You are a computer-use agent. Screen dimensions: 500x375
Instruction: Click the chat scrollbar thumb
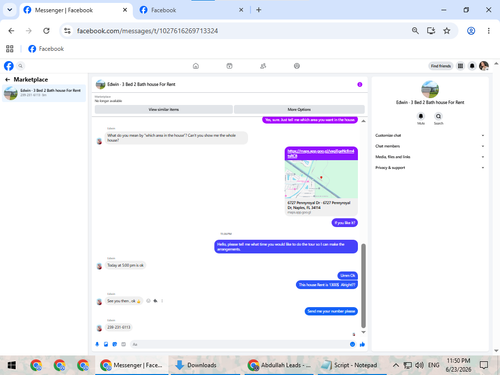(363, 286)
